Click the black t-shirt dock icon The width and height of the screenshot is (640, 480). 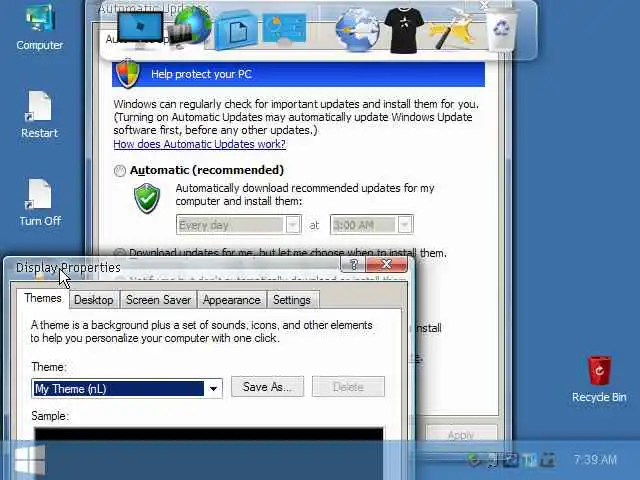[x=404, y=31]
